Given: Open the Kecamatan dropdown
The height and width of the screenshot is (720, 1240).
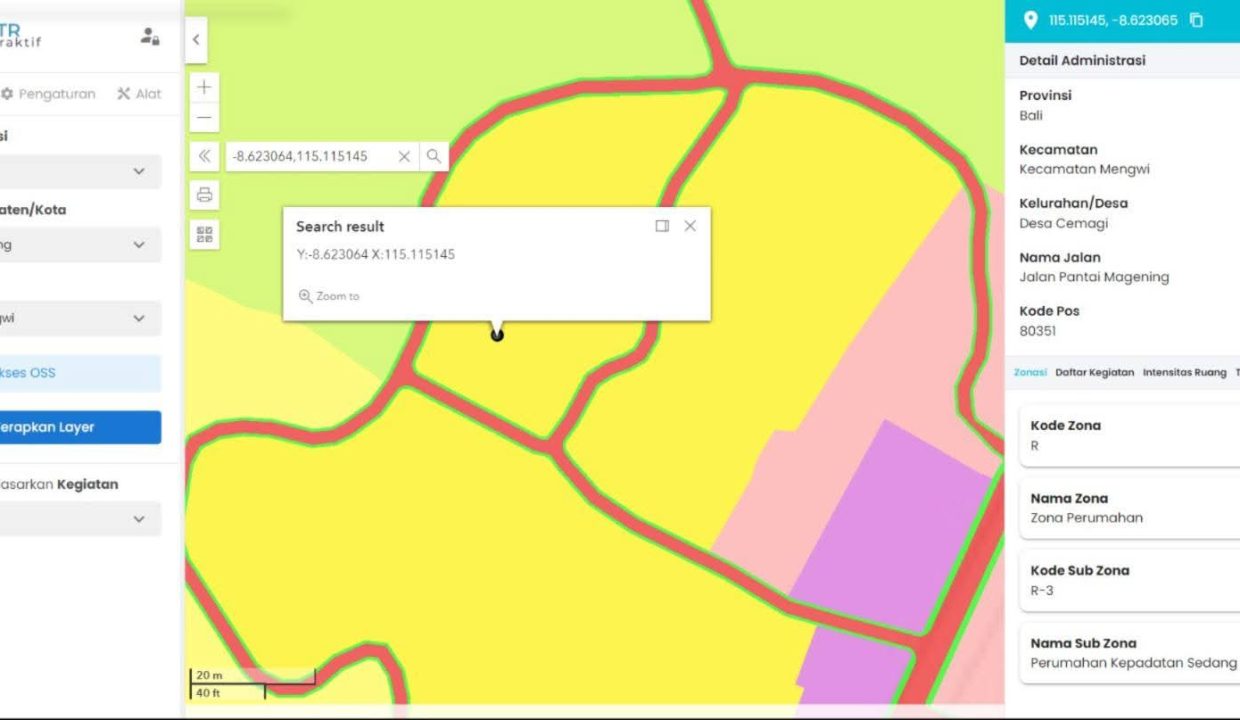Looking at the screenshot, I should click(138, 319).
